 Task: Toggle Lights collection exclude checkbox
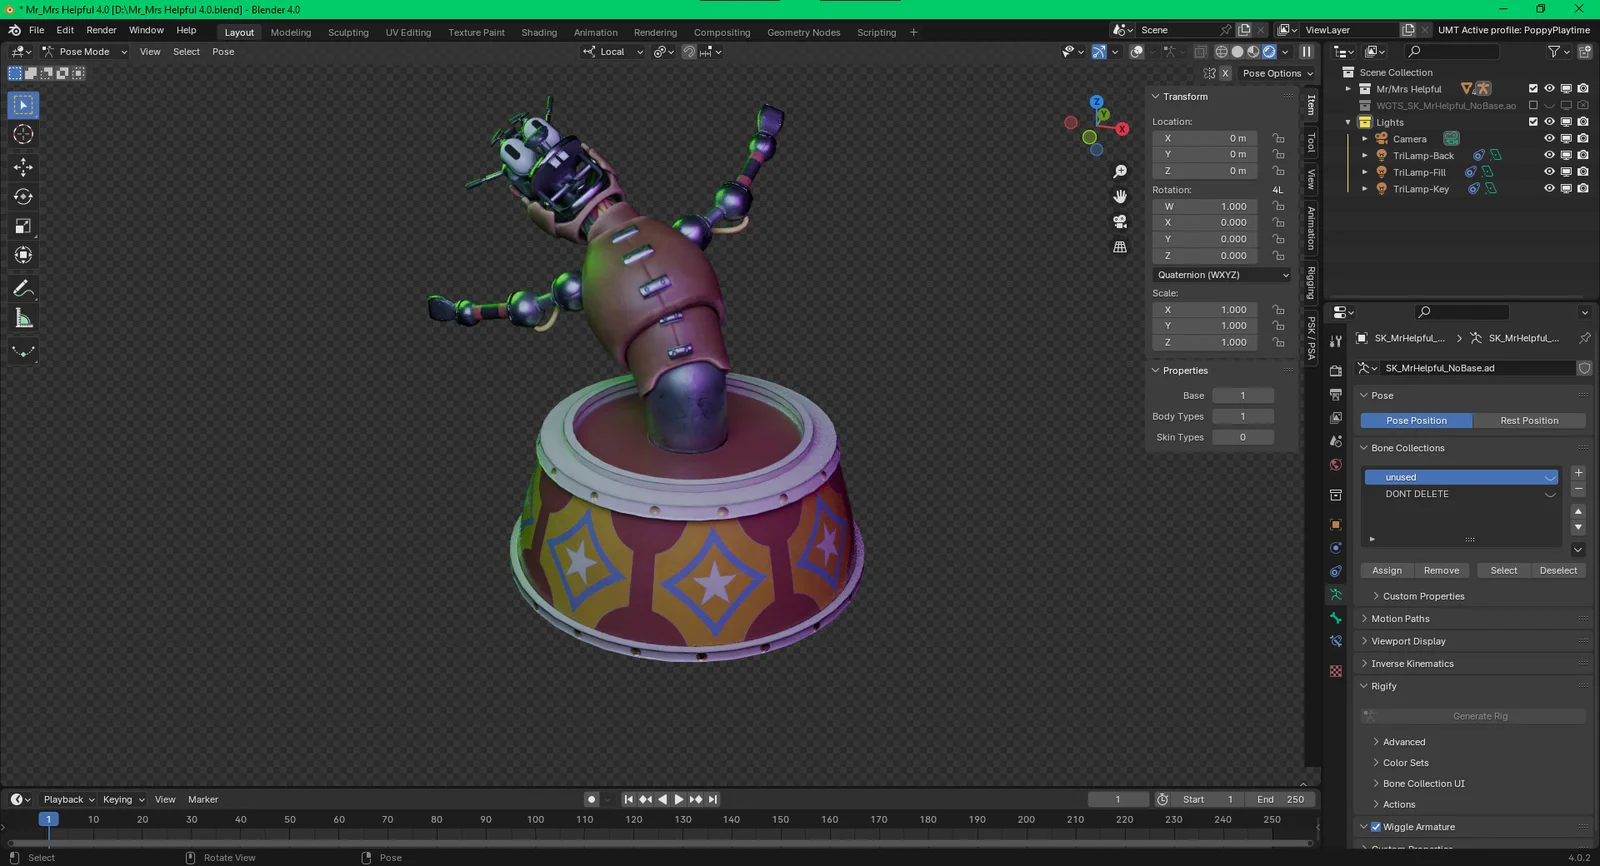point(1533,122)
